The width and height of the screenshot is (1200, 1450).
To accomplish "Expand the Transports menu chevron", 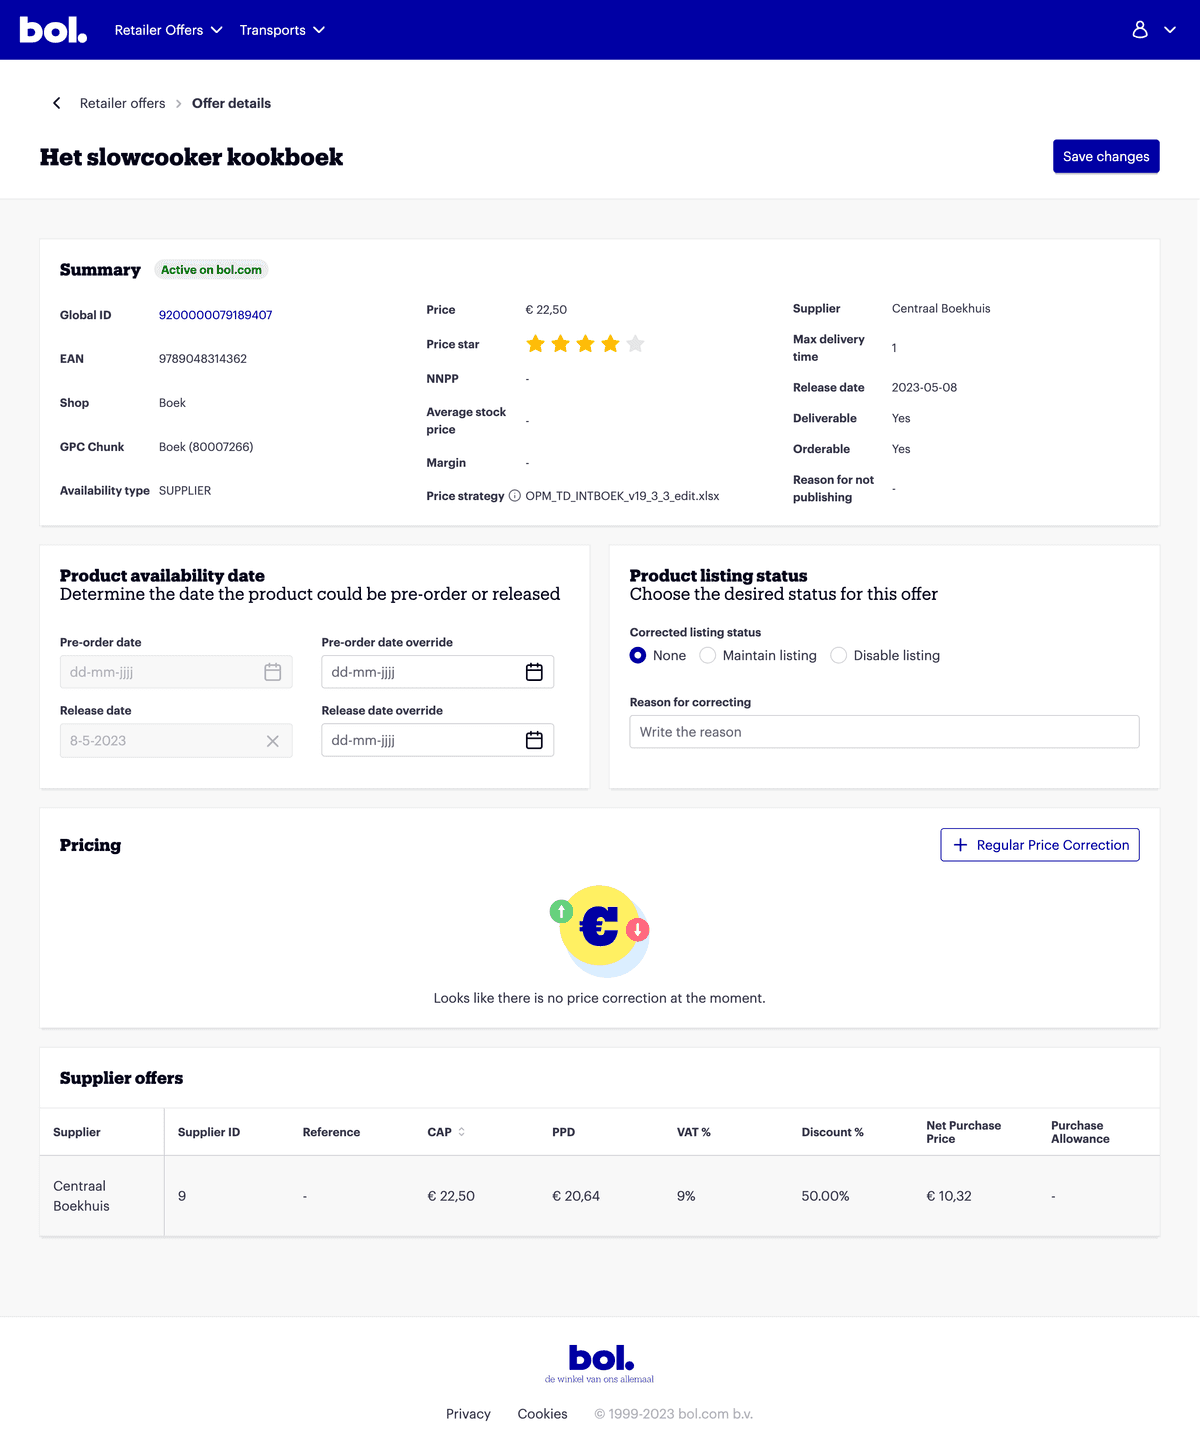I will (318, 30).
